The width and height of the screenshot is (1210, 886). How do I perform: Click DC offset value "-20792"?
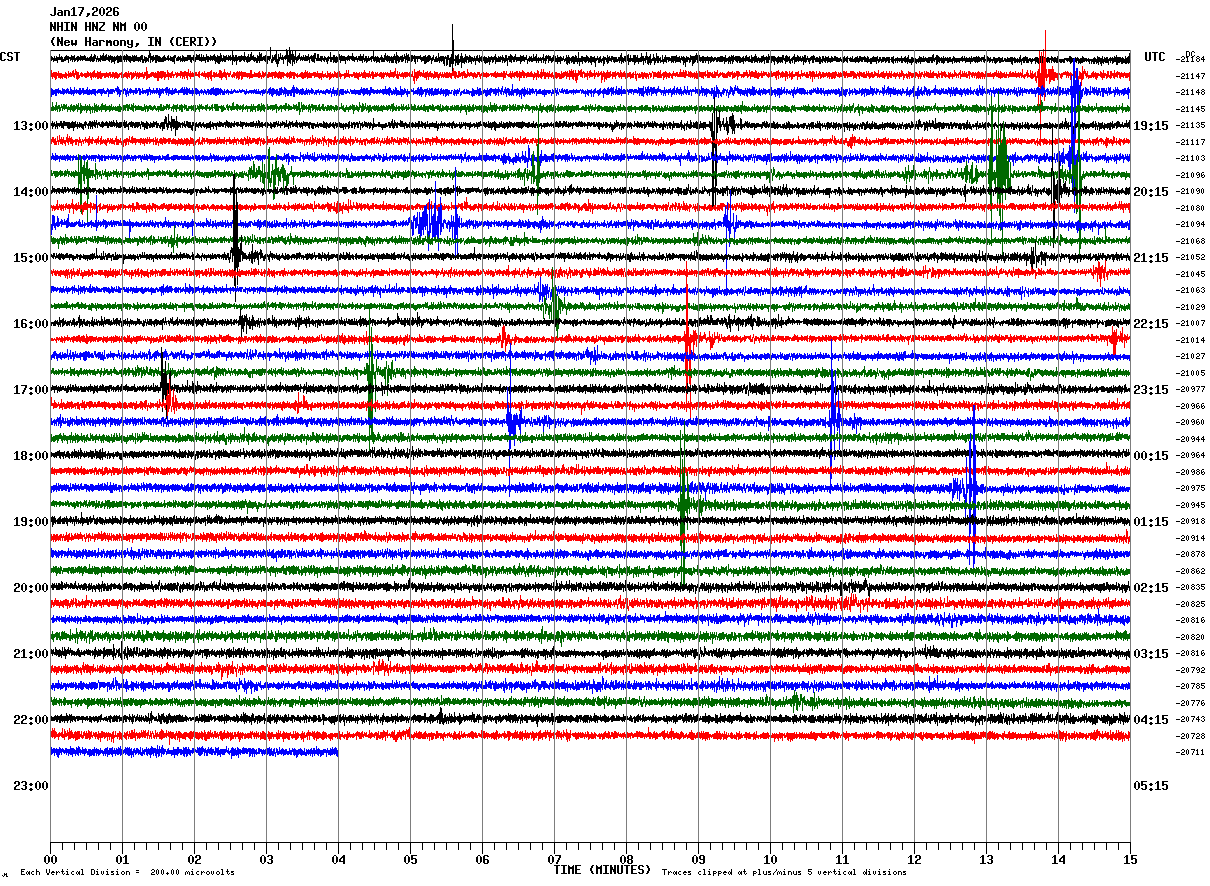click(x=1191, y=671)
